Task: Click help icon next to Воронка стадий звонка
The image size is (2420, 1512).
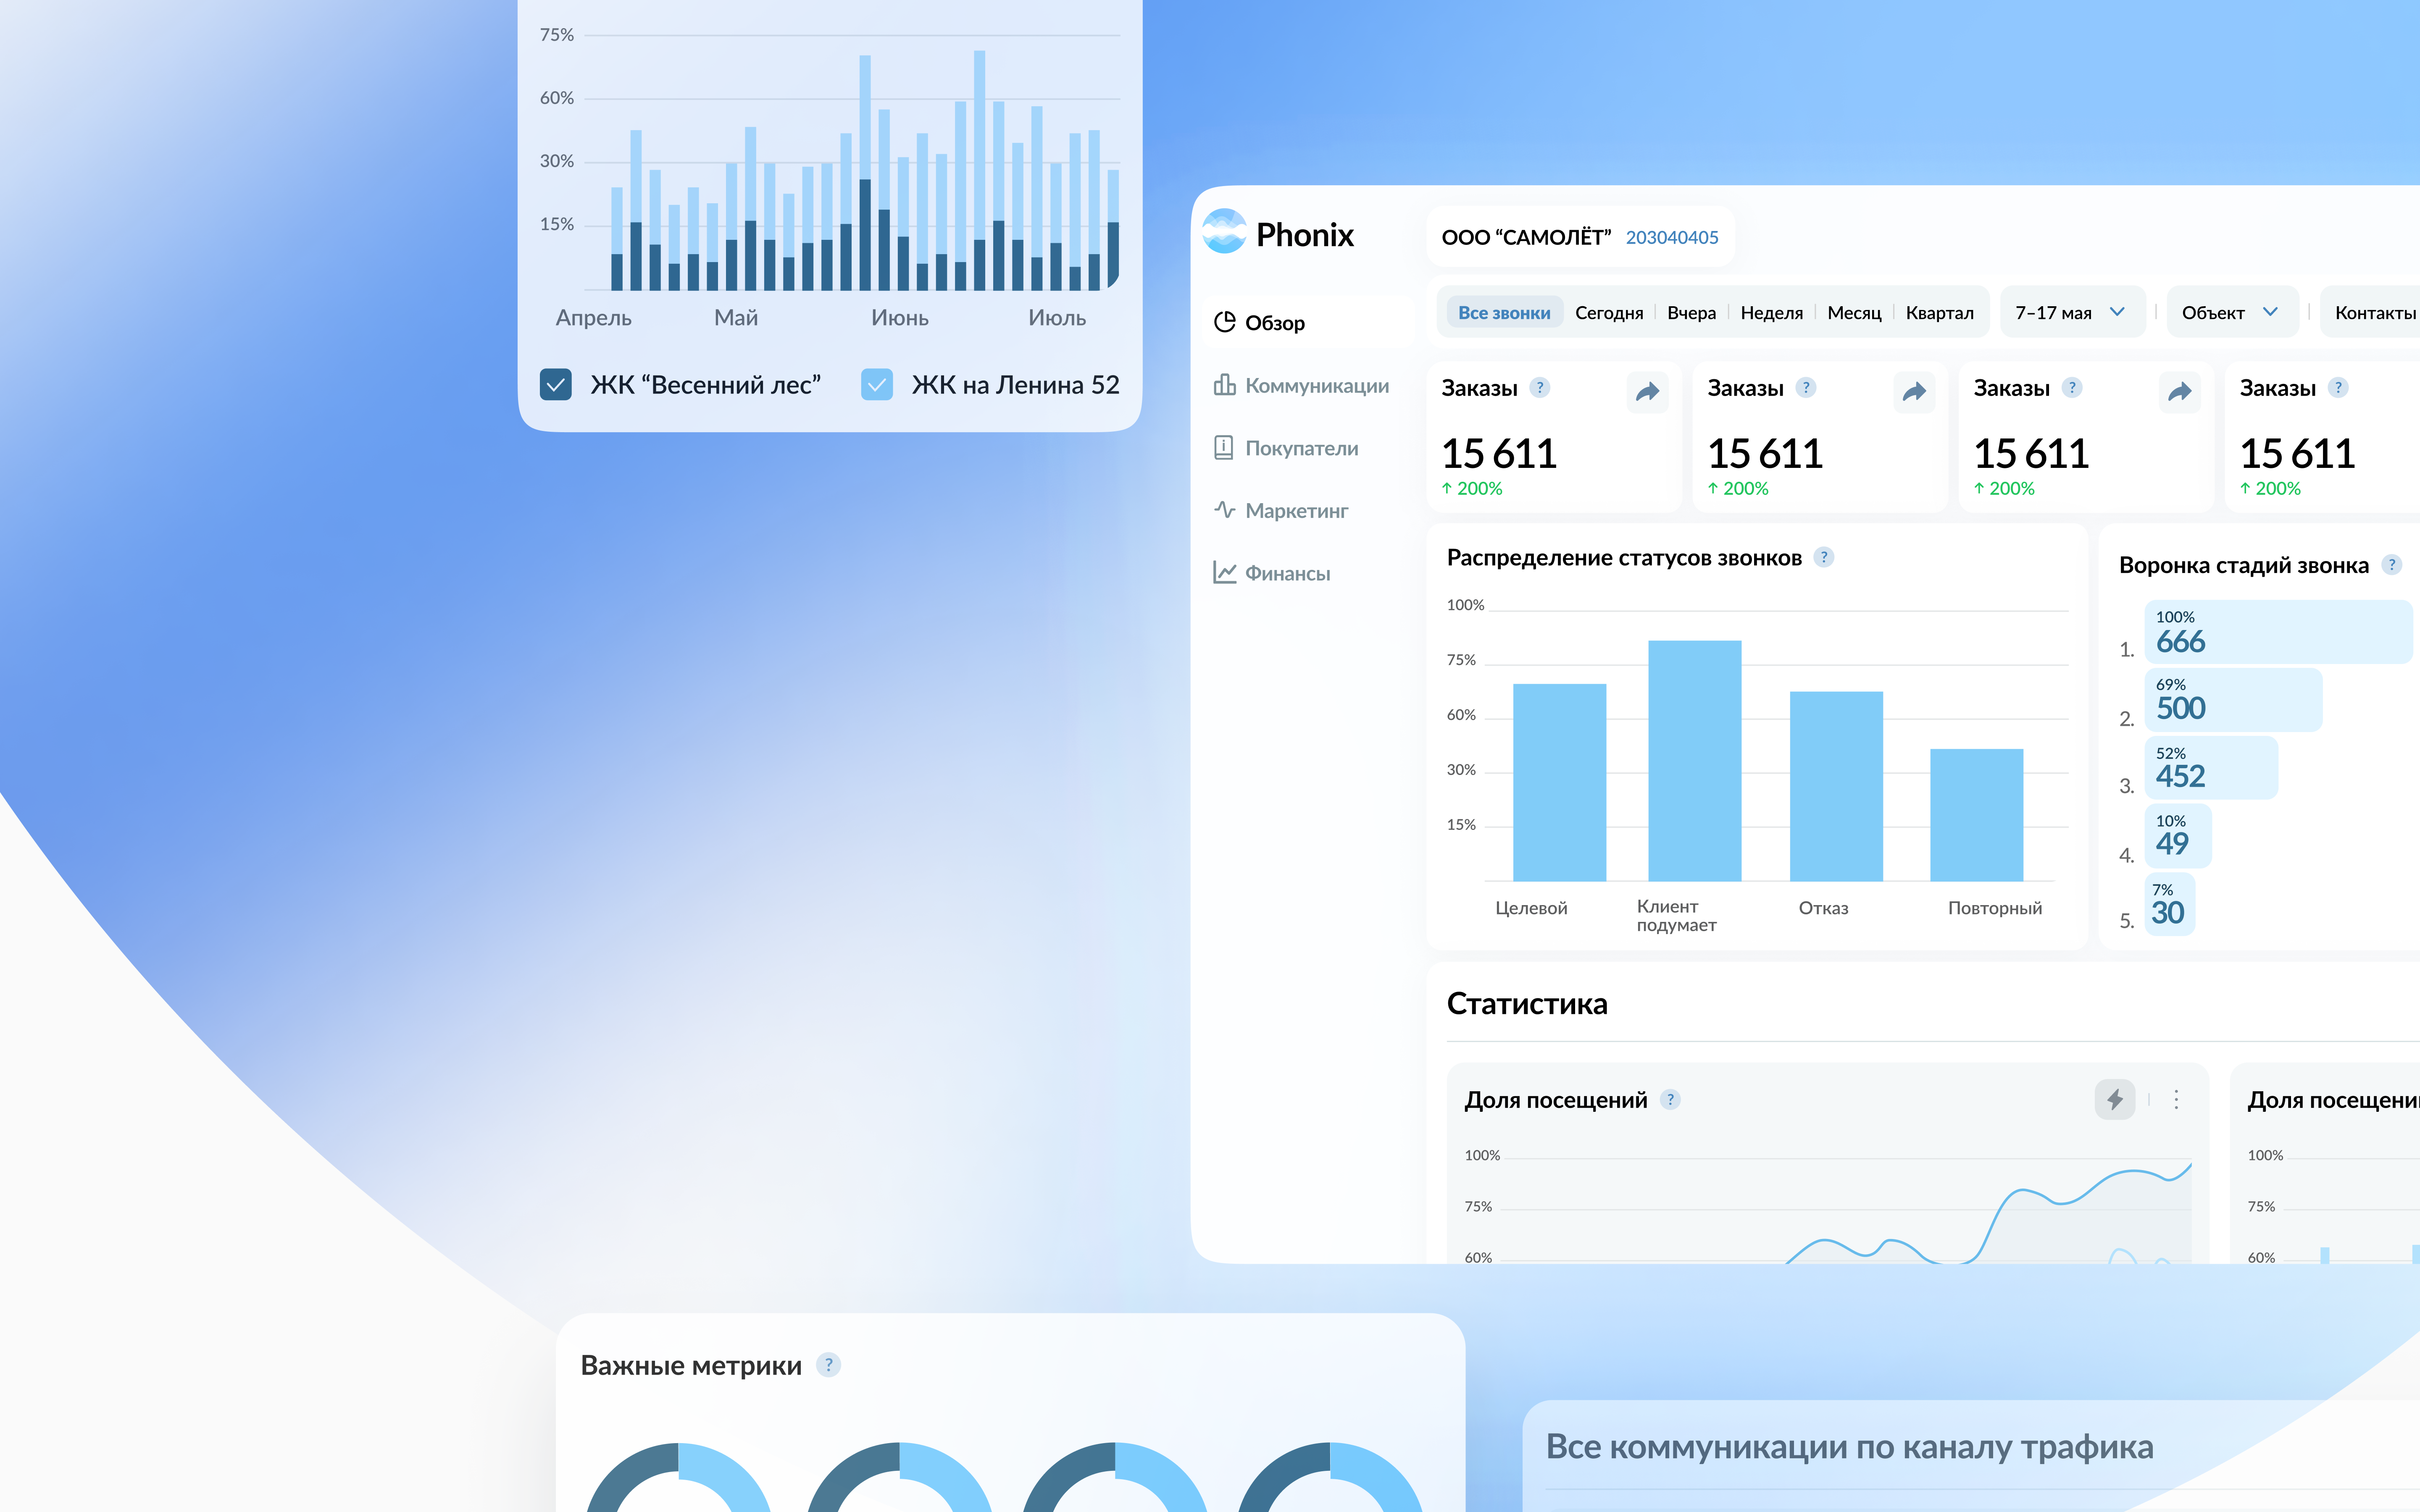Action: (x=2392, y=564)
